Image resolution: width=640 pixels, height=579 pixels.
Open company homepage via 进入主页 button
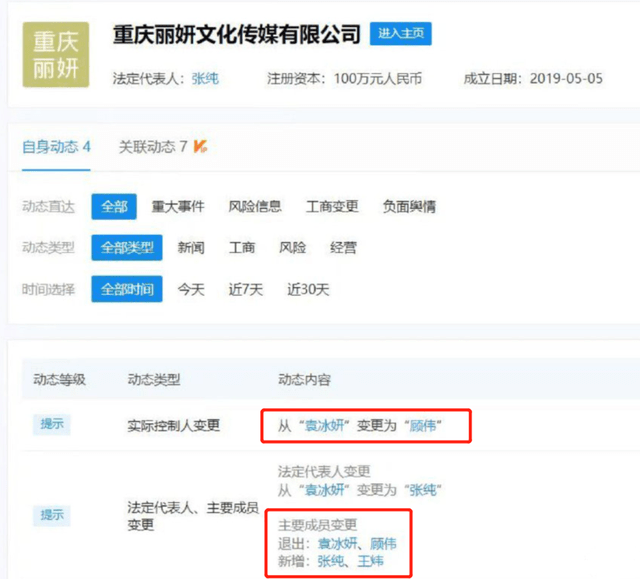coord(400,33)
